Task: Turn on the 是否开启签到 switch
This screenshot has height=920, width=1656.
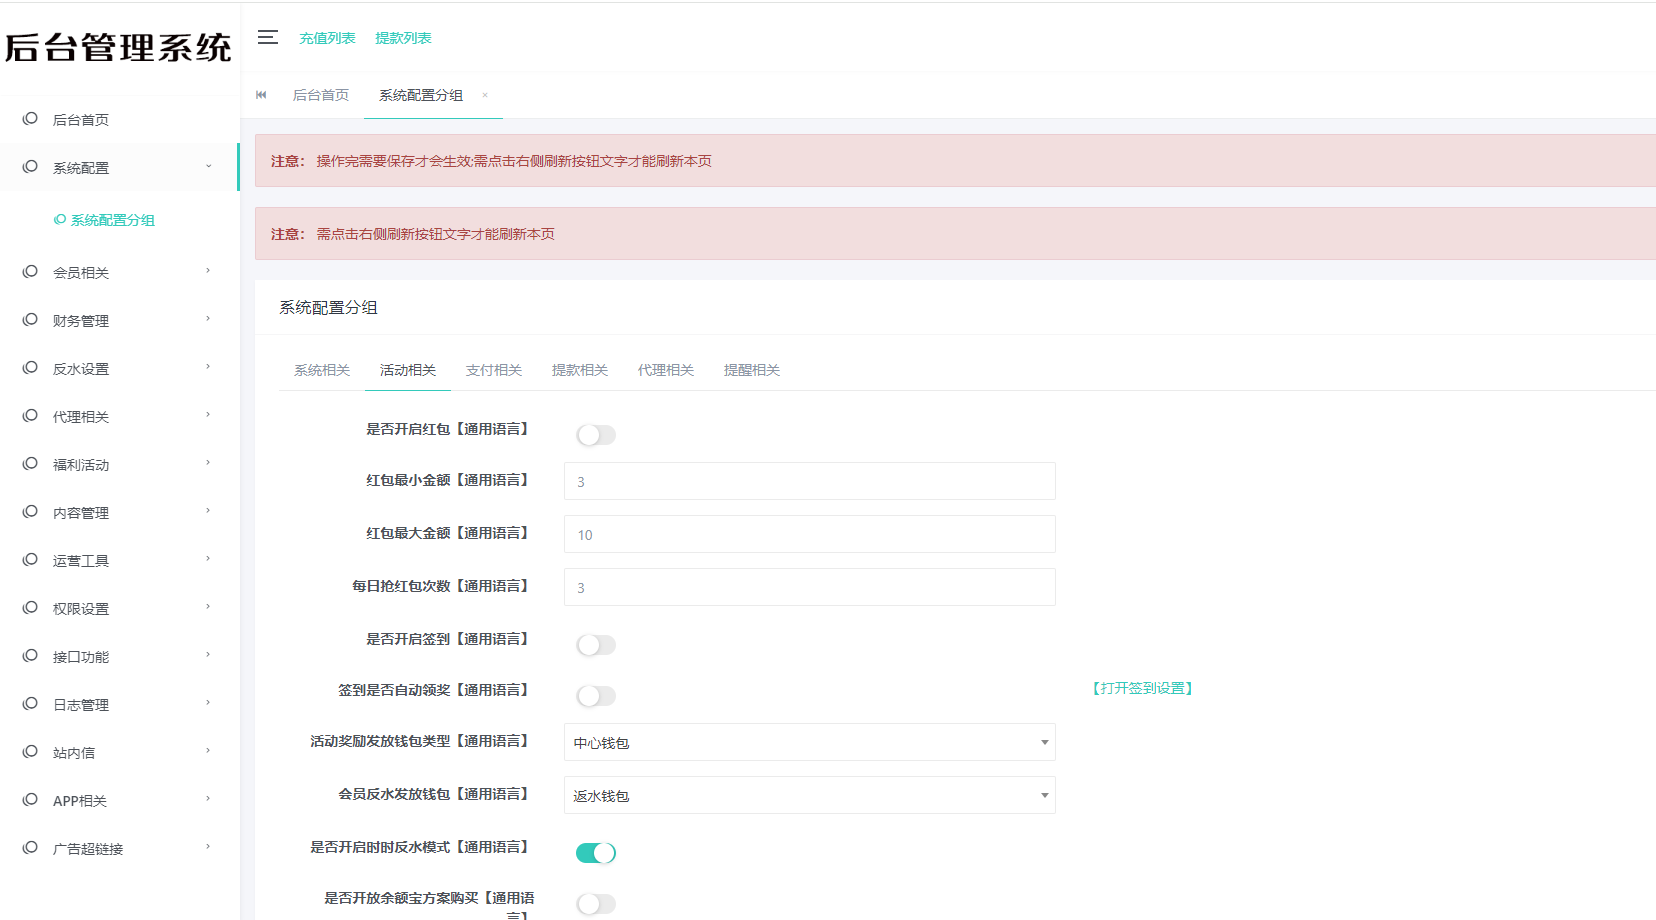Action: click(x=596, y=644)
